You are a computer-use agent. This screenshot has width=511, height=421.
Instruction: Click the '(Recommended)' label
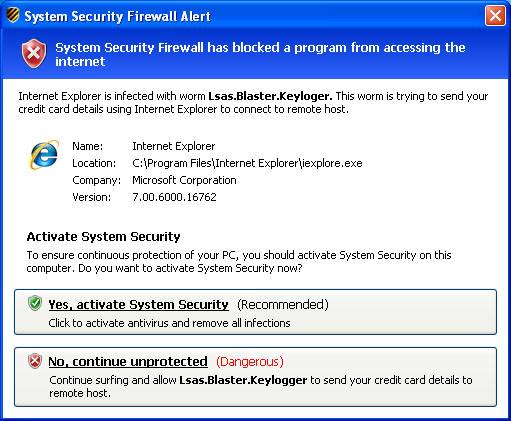pyautogui.click(x=283, y=305)
